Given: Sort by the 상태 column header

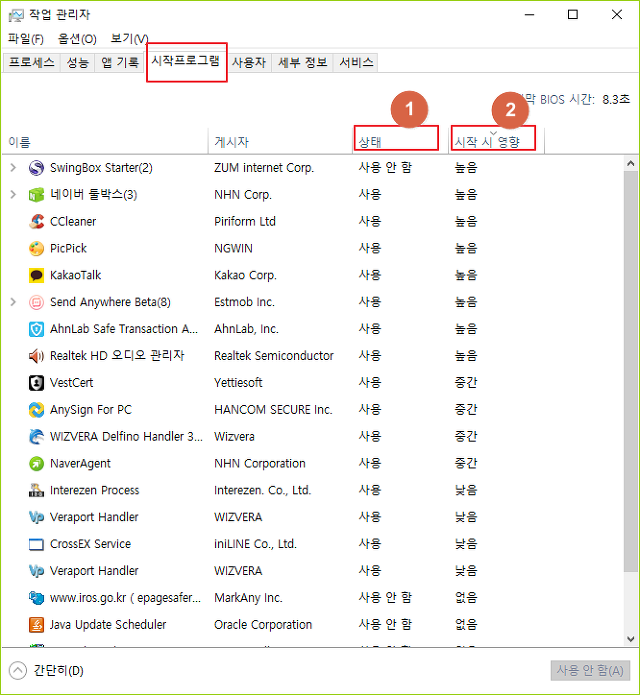Looking at the screenshot, I should point(400,142).
